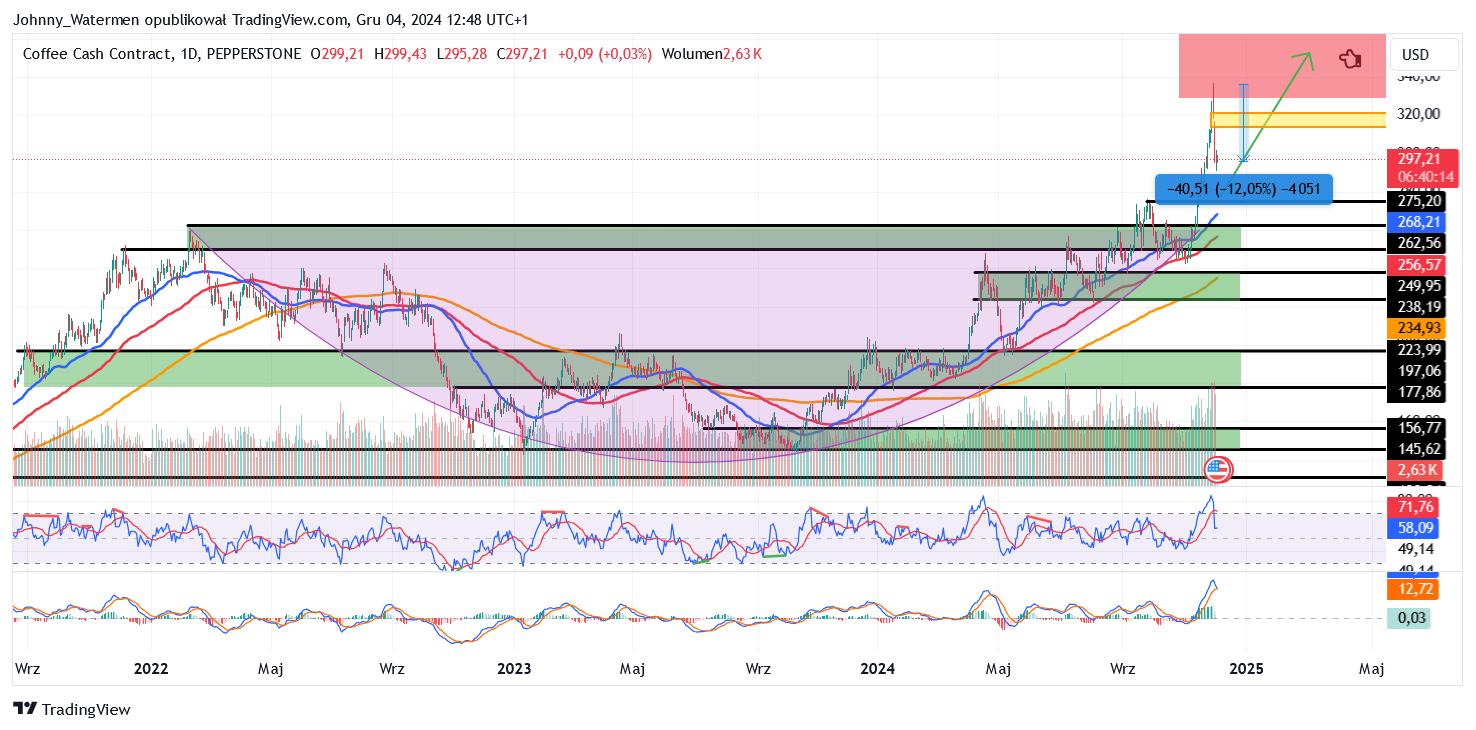1476x730 pixels.
Task: Click the Johnny_Watermen publisher header text
Action: click(270, 19)
